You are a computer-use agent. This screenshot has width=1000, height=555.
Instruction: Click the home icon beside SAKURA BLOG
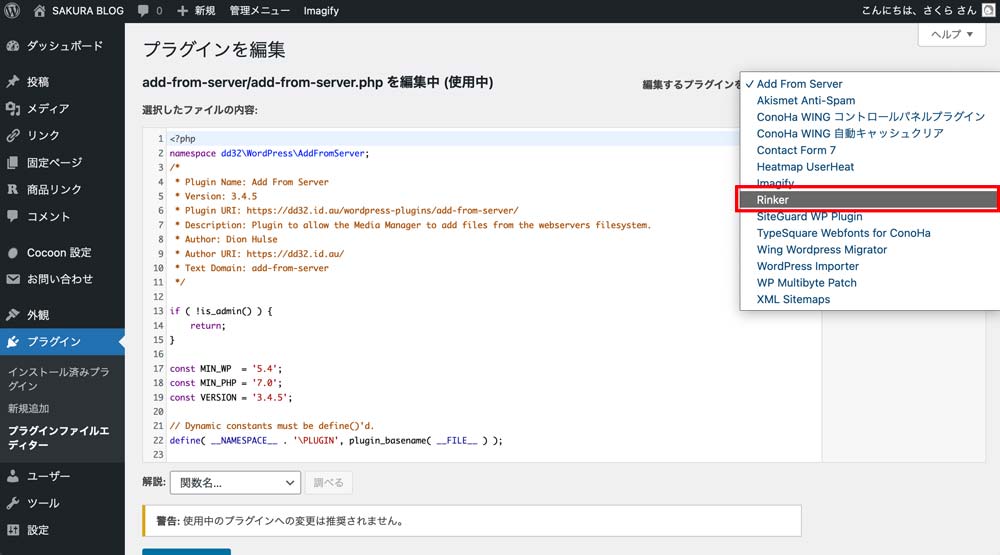click(39, 11)
